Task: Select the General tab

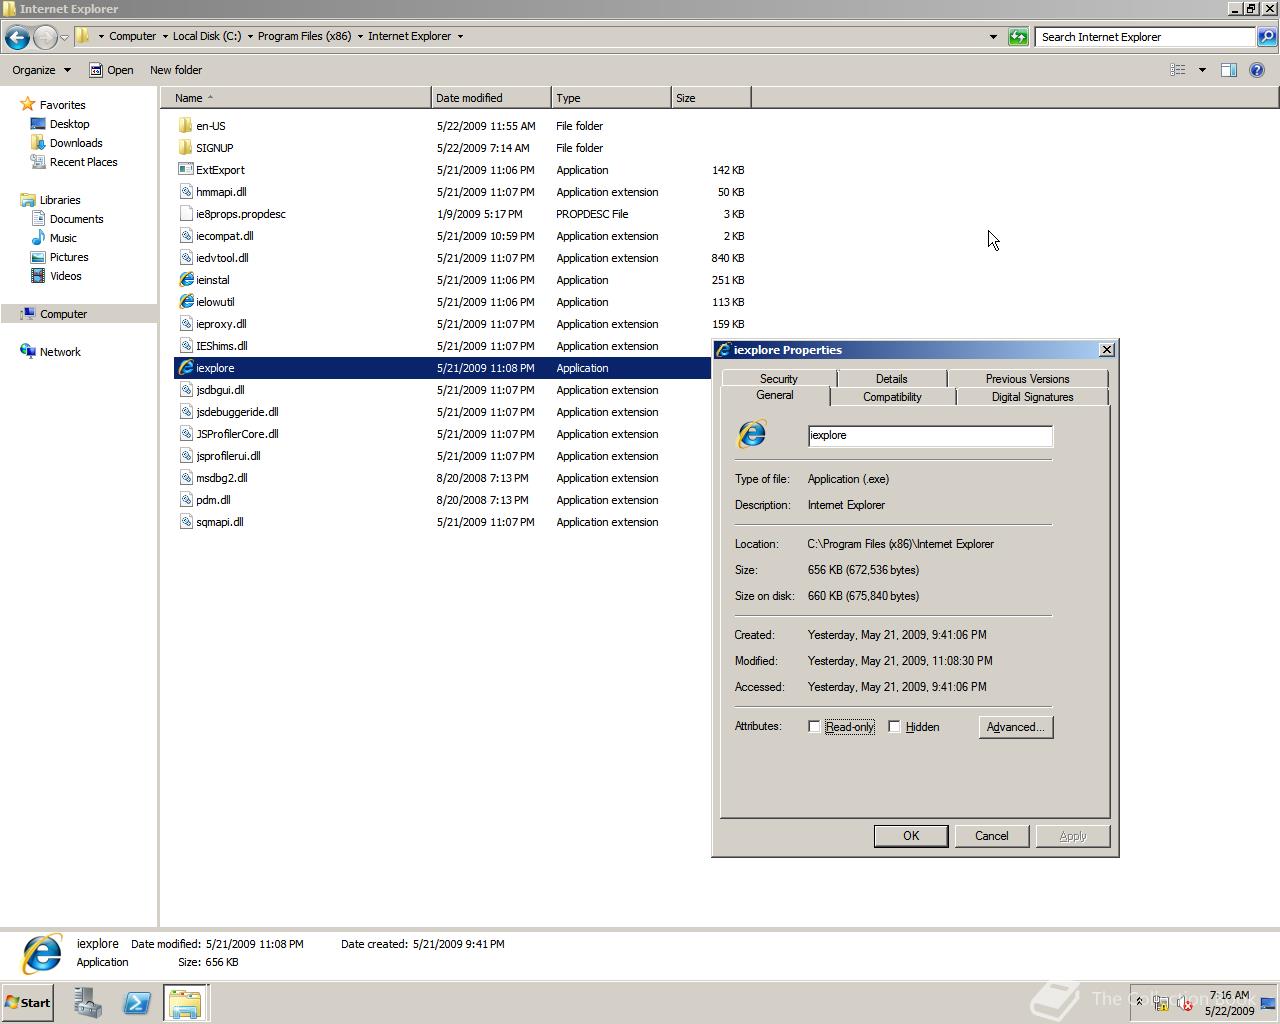Action: click(775, 395)
